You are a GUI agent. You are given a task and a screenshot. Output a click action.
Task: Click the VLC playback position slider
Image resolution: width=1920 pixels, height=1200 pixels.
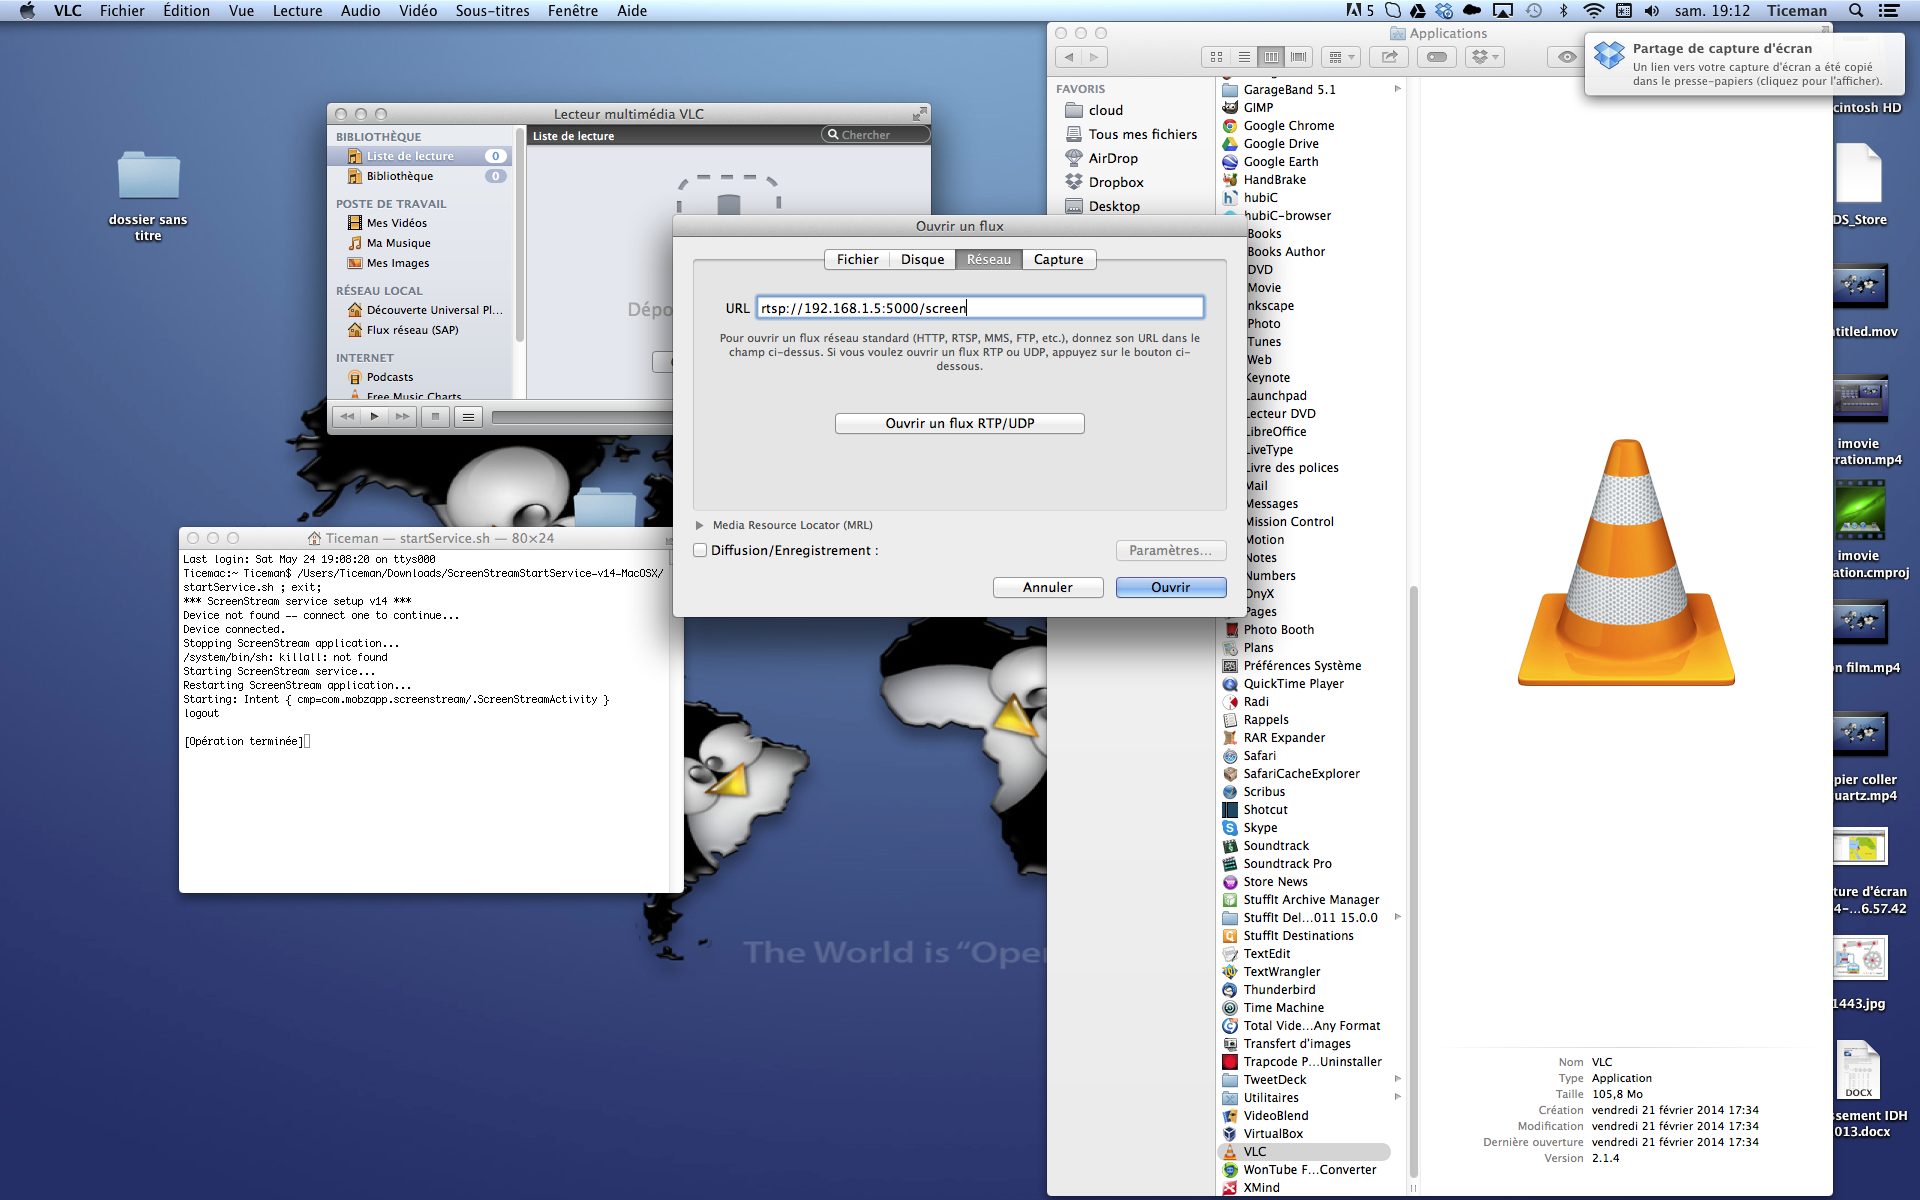tap(582, 417)
